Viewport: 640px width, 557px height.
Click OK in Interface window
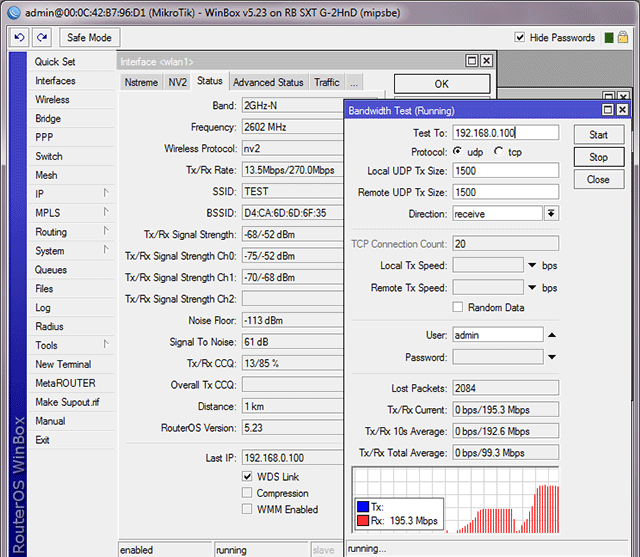click(x=442, y=84)
